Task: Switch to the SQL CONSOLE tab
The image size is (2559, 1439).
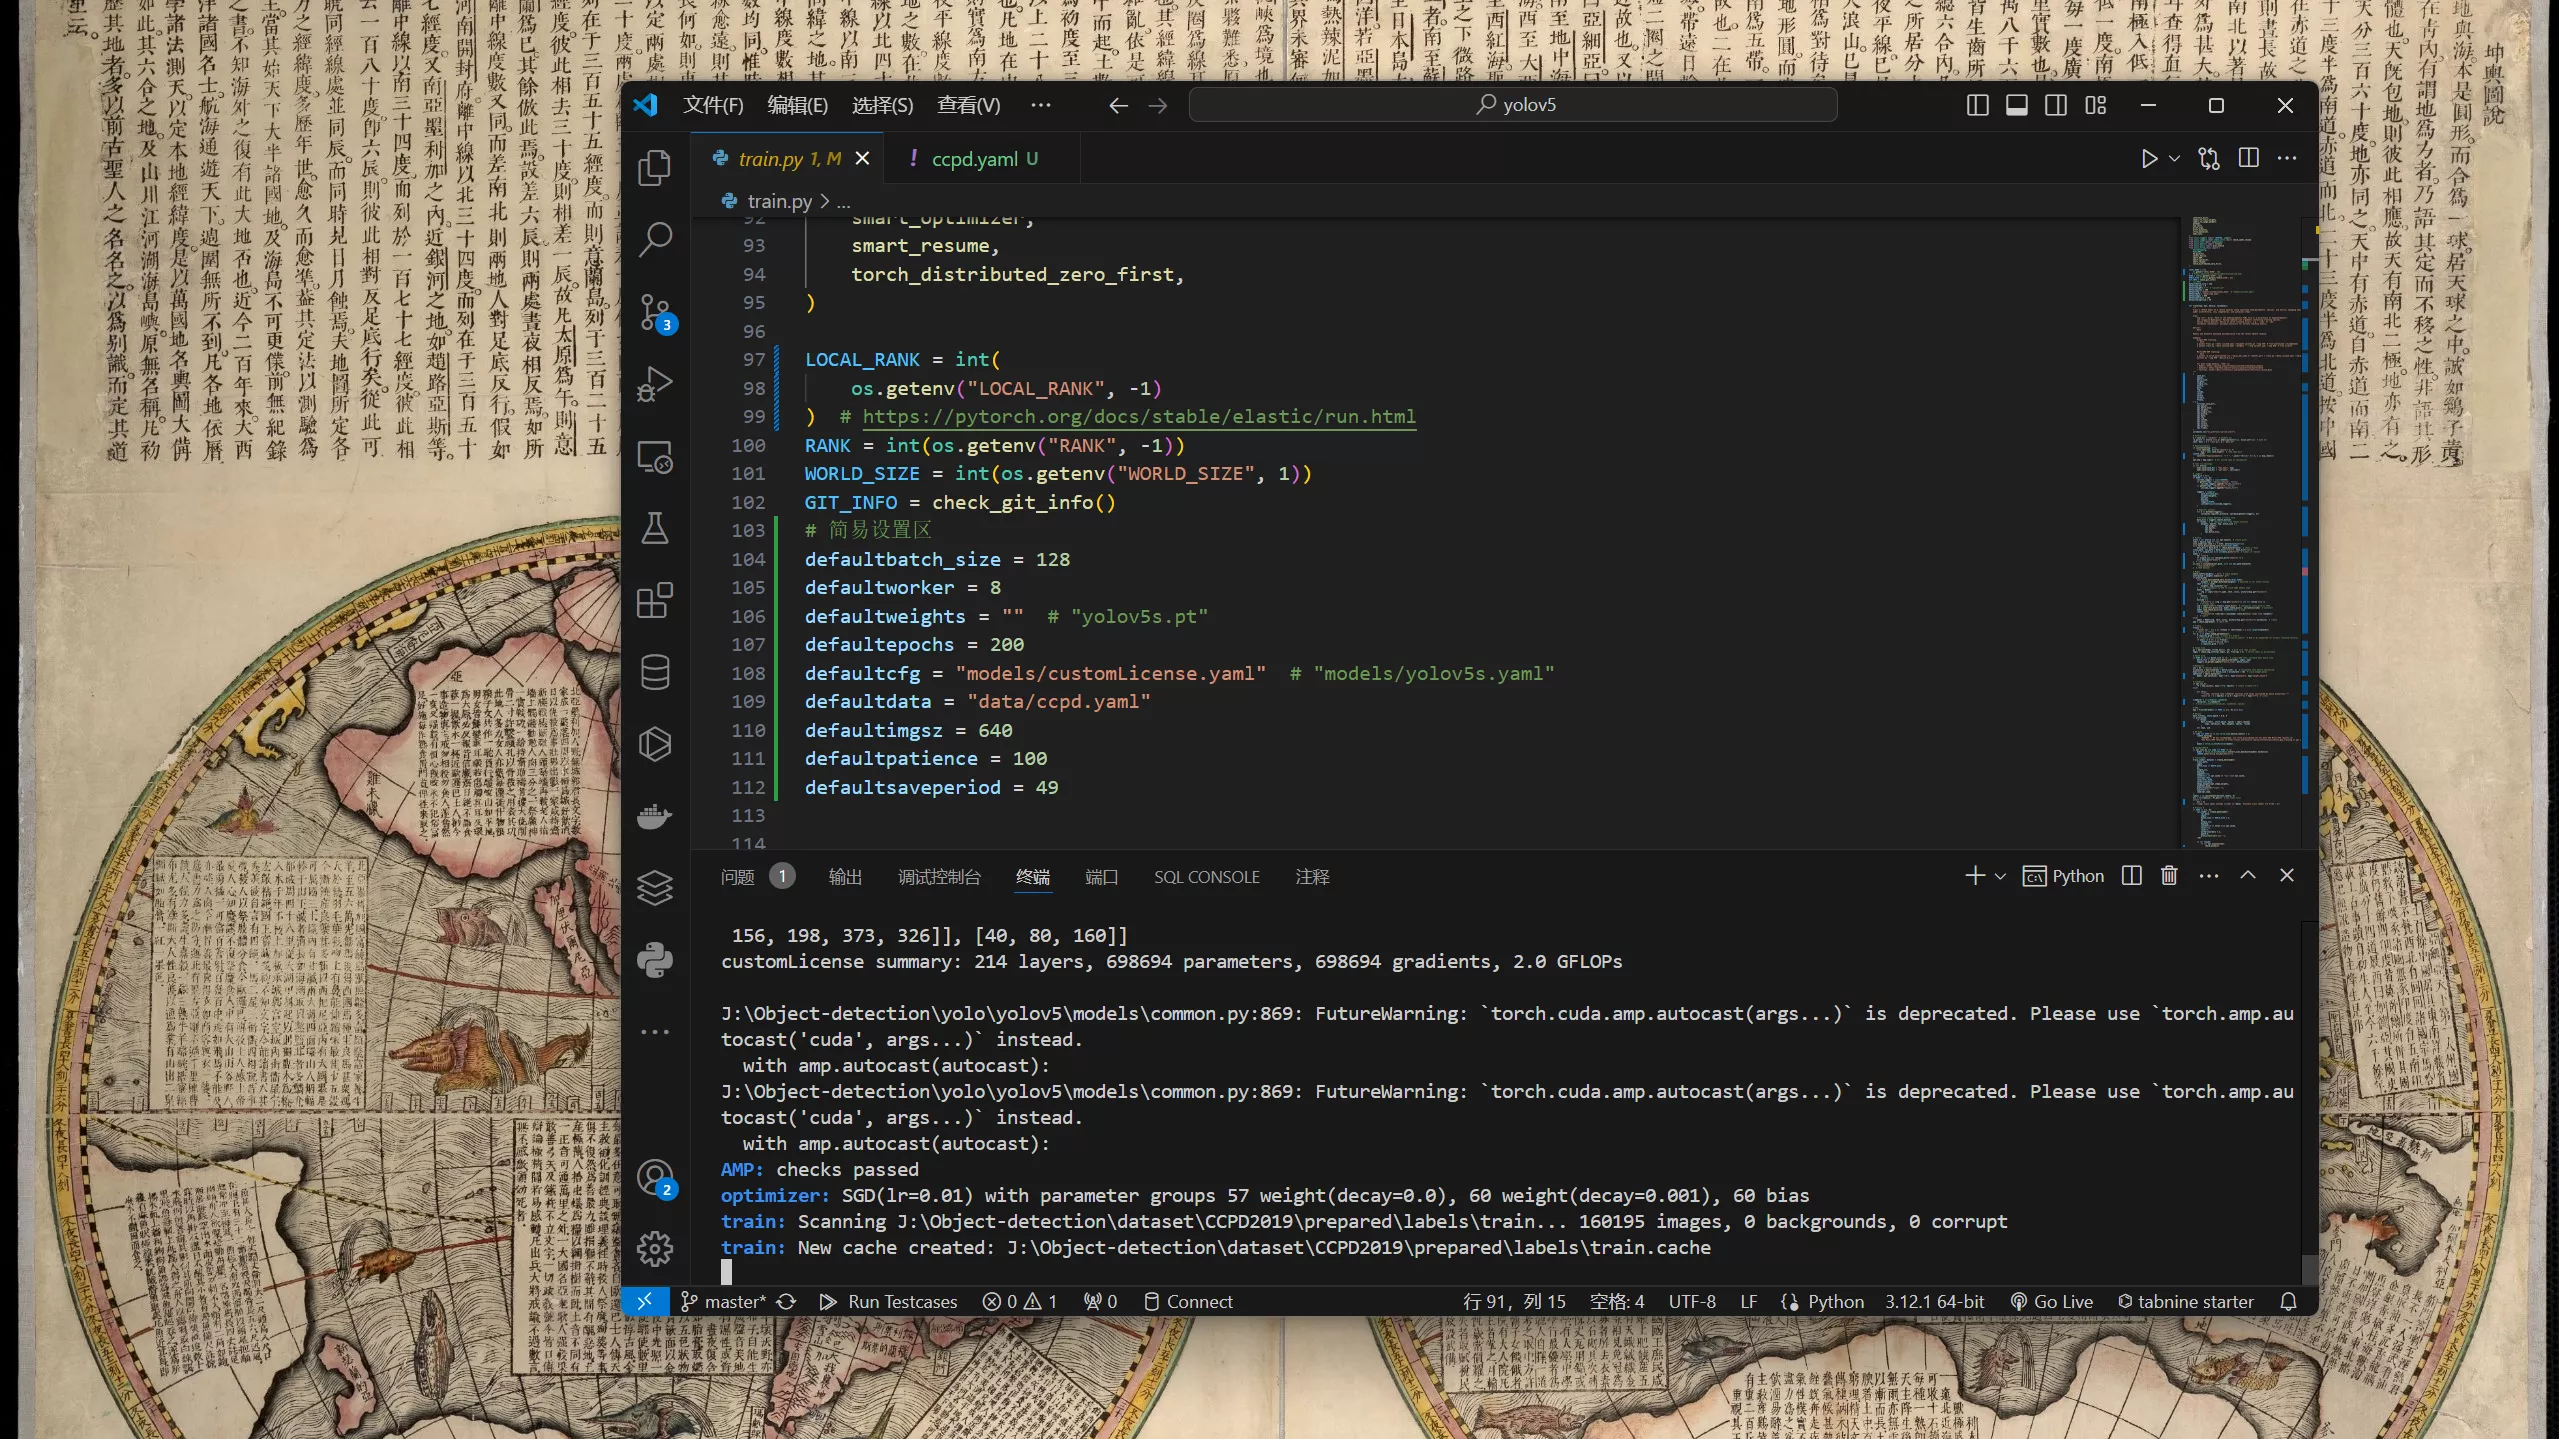Action: pos(1207,876)
